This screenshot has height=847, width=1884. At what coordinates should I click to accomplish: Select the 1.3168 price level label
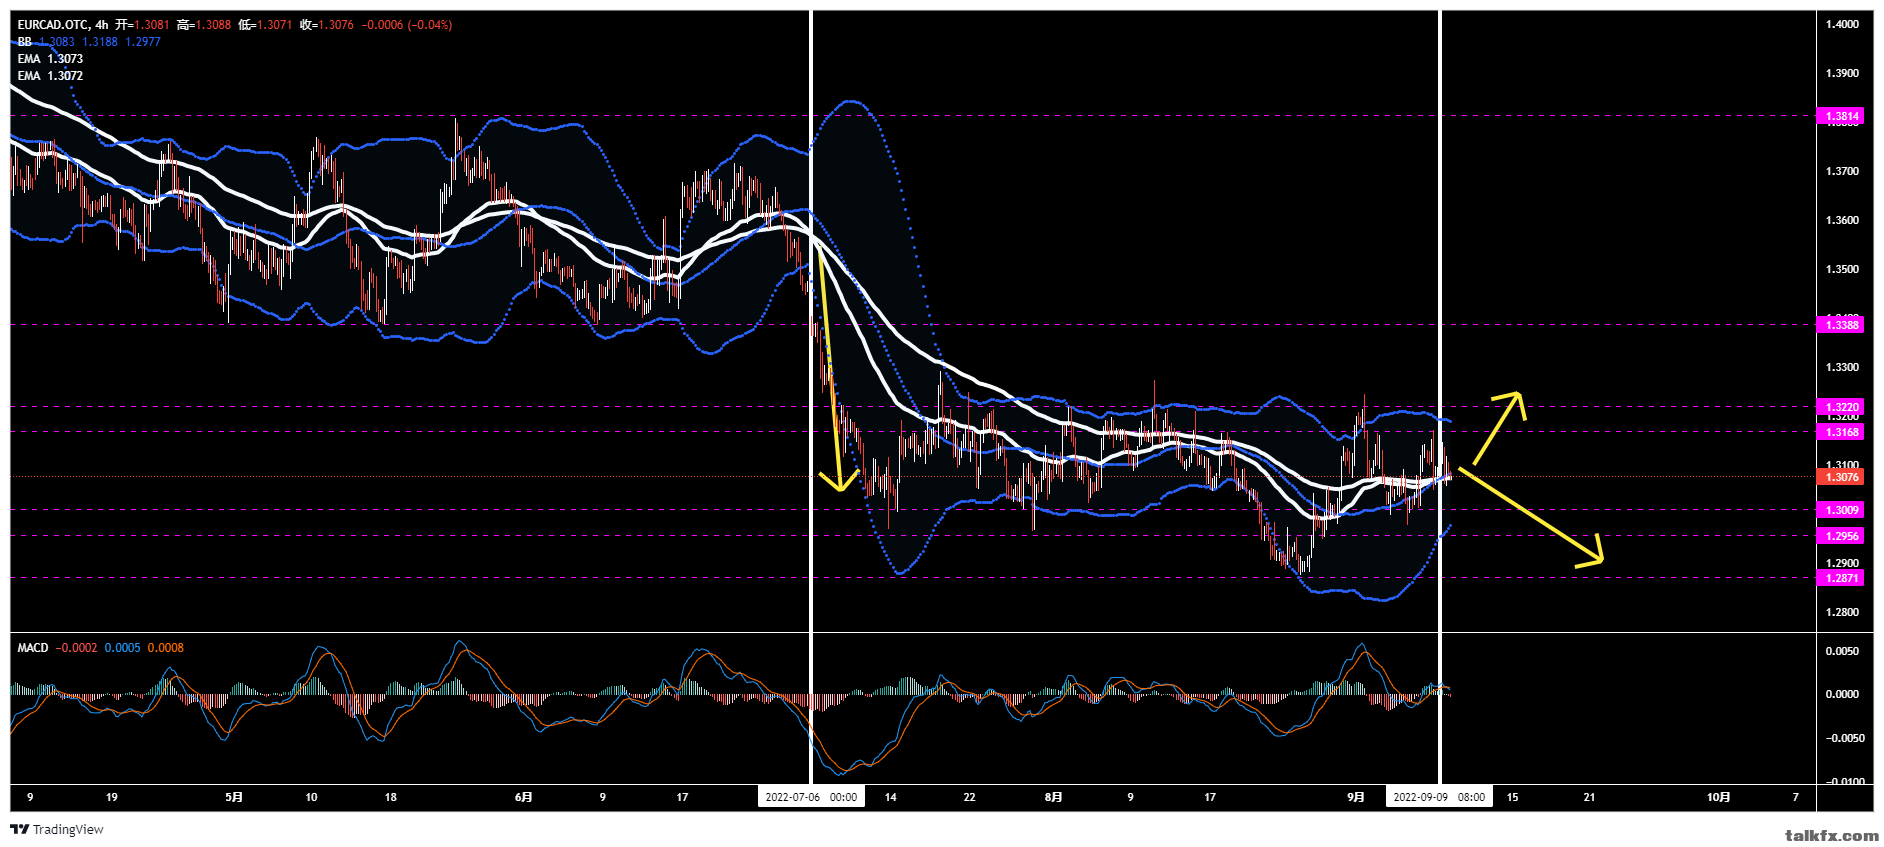1840,432
